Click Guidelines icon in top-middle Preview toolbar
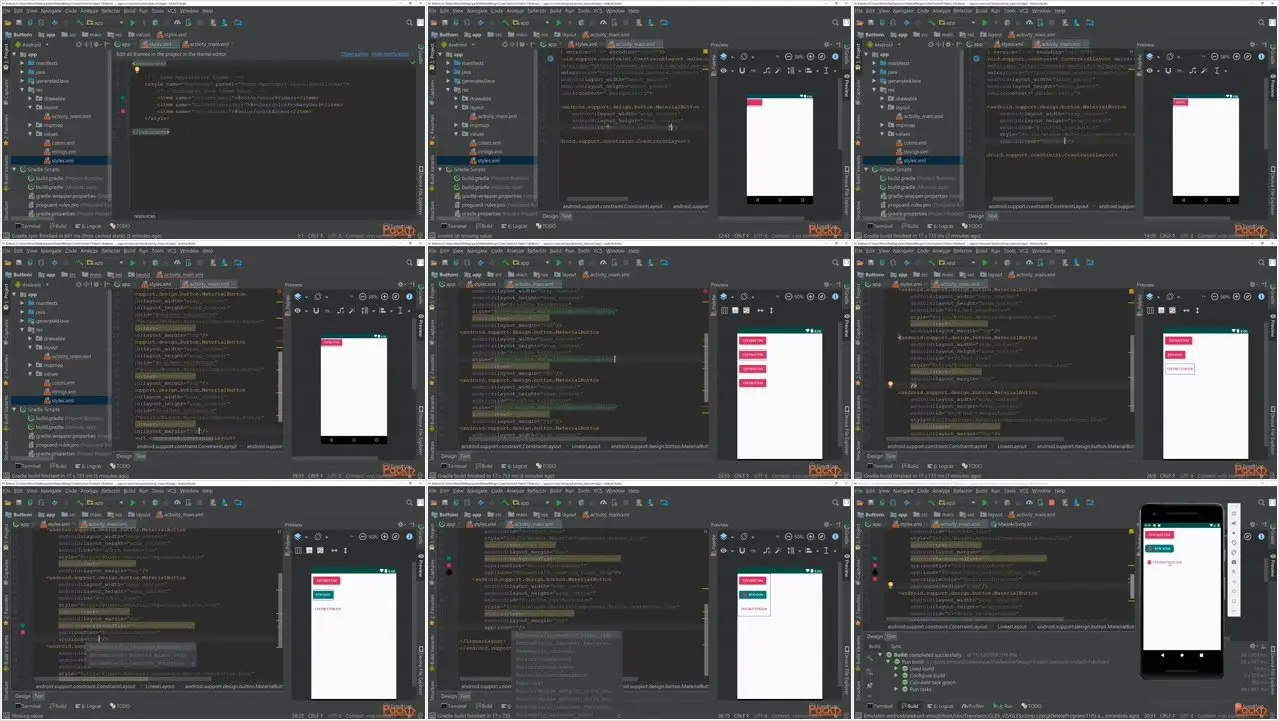Screen dimensions: 1279x721 pos(826,71)
